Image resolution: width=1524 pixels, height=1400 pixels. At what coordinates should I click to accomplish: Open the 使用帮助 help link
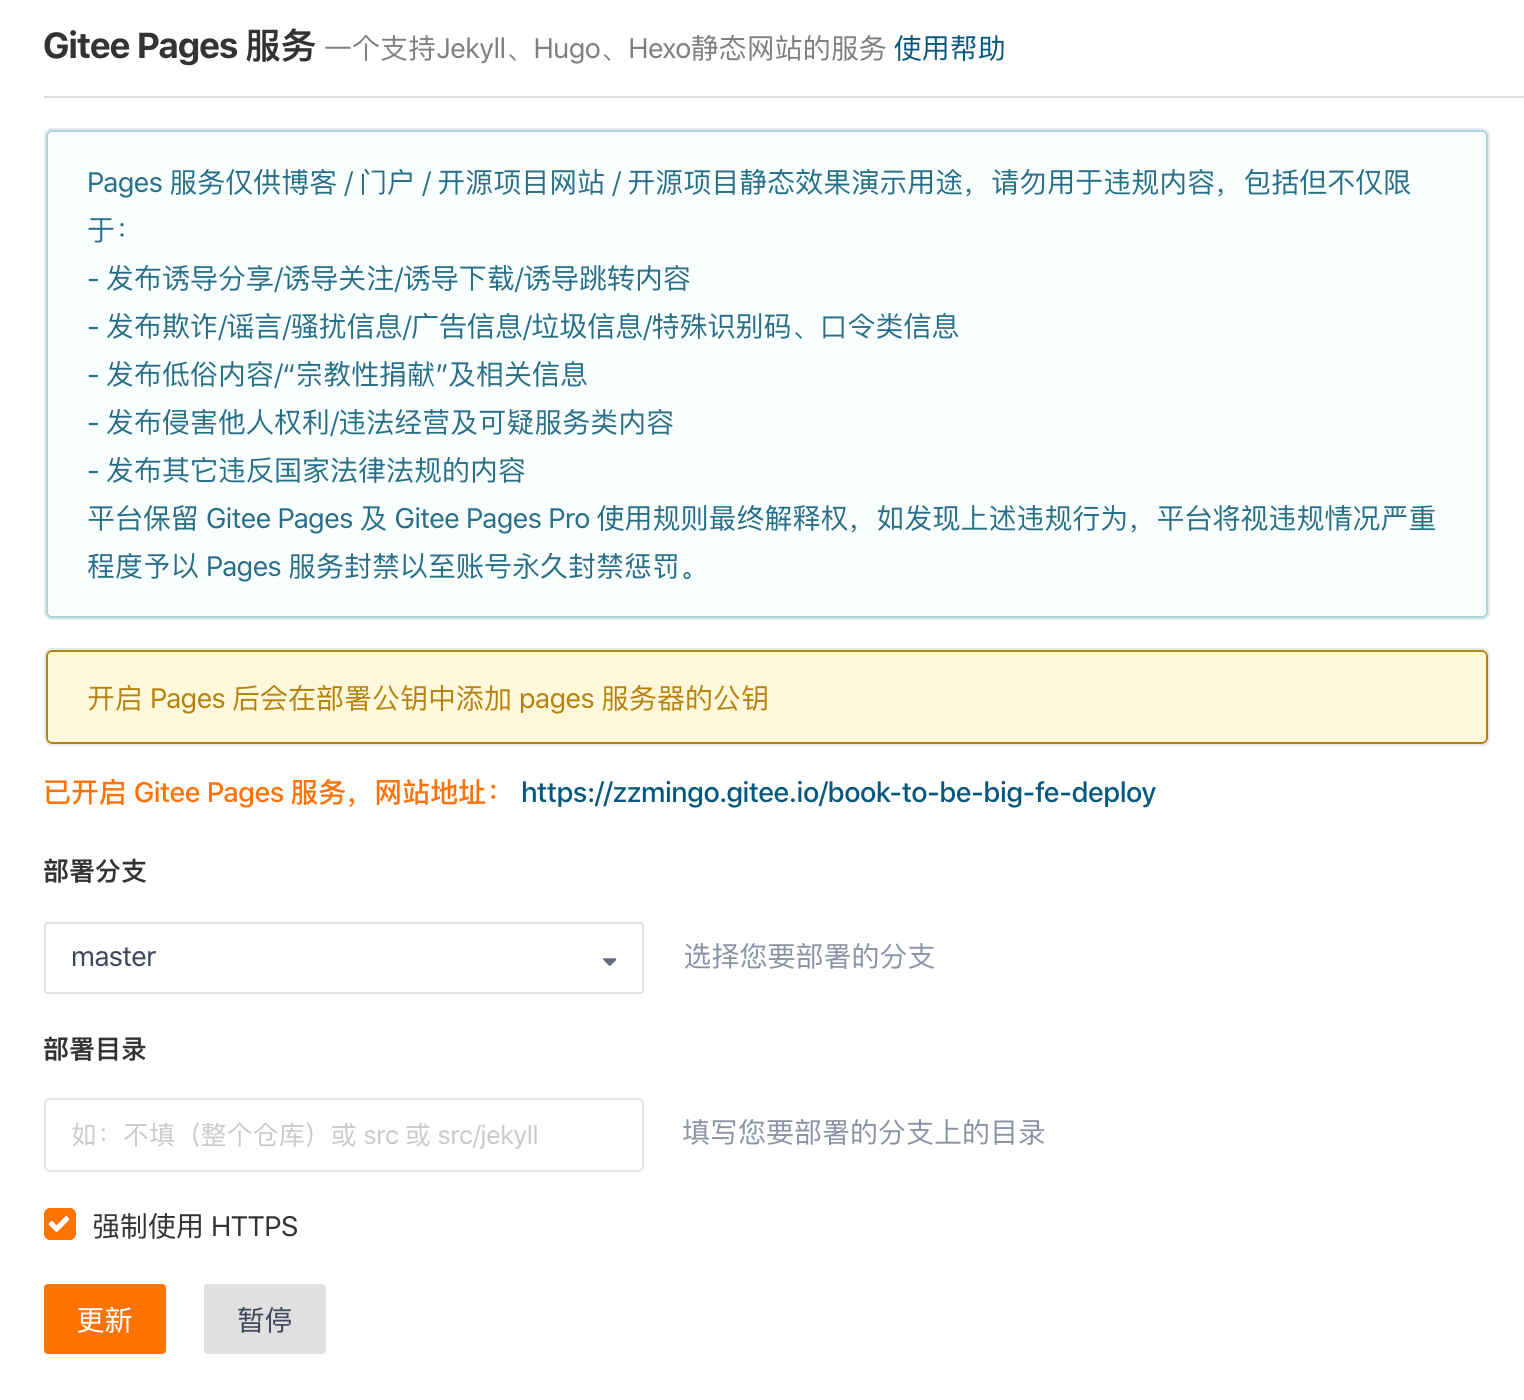tap(949, 48)
